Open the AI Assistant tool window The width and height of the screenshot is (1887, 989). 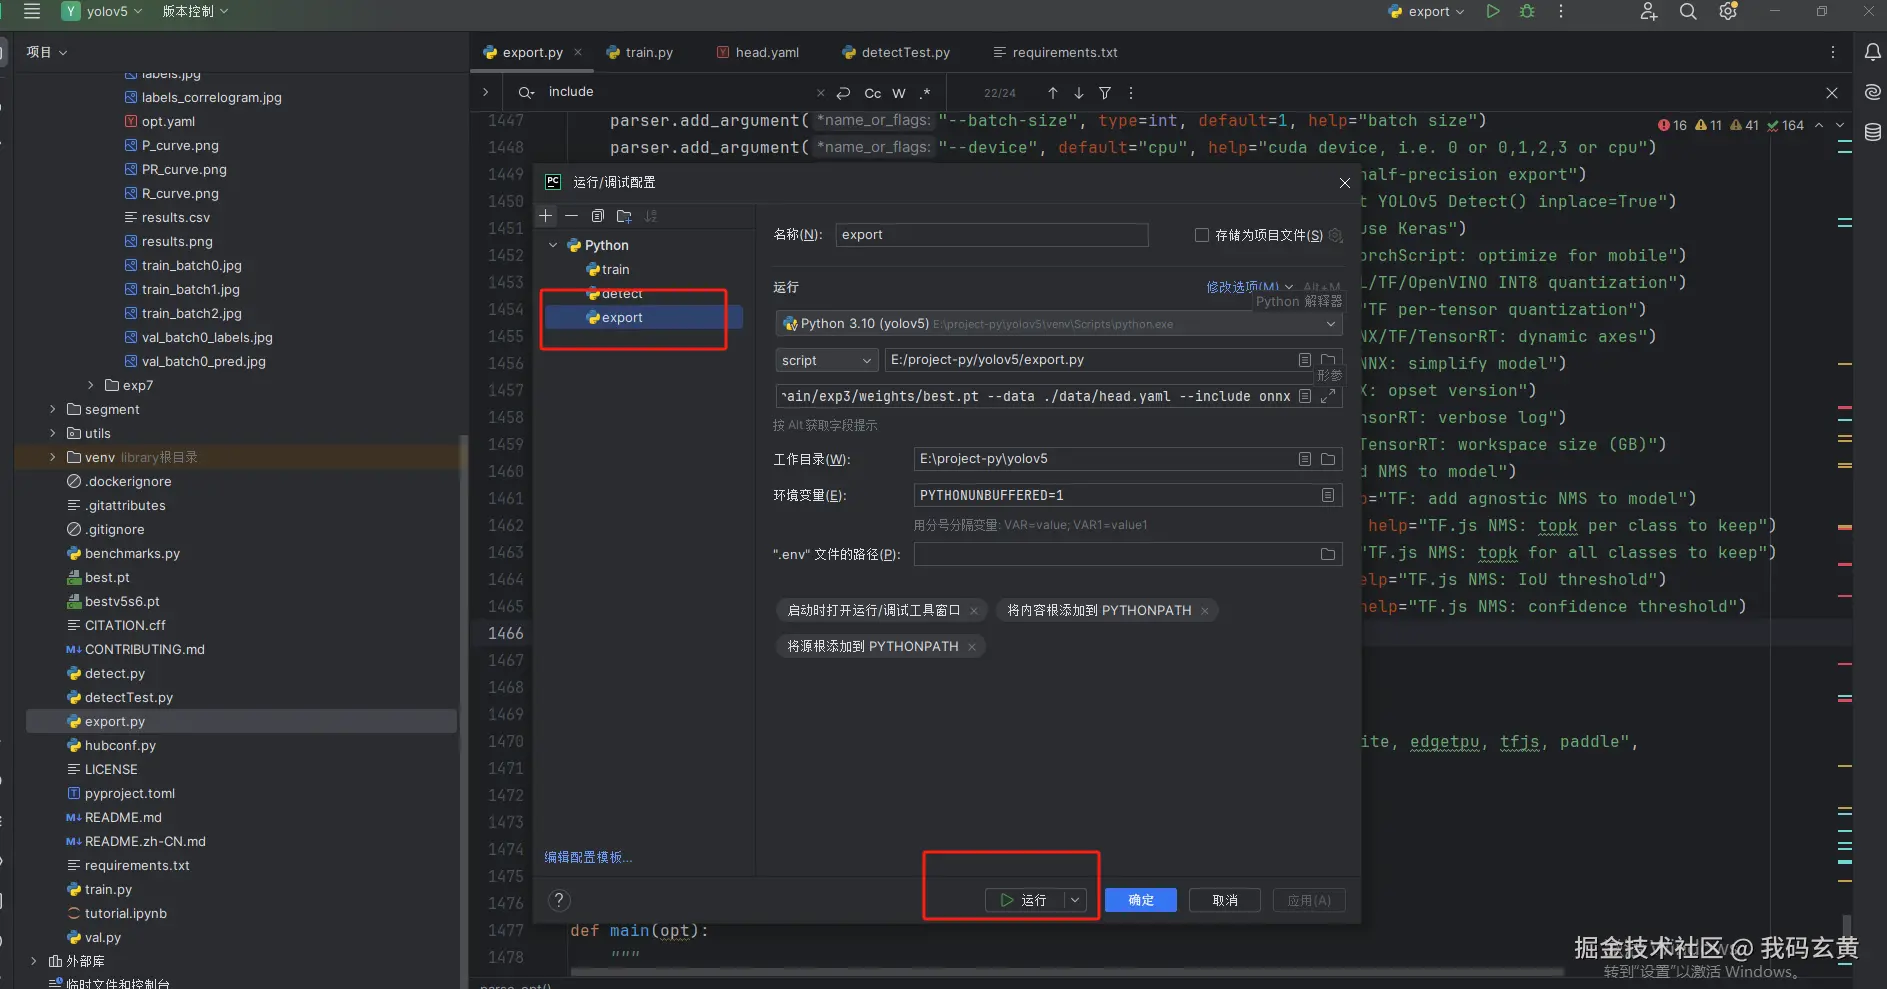pos(1873,92)
